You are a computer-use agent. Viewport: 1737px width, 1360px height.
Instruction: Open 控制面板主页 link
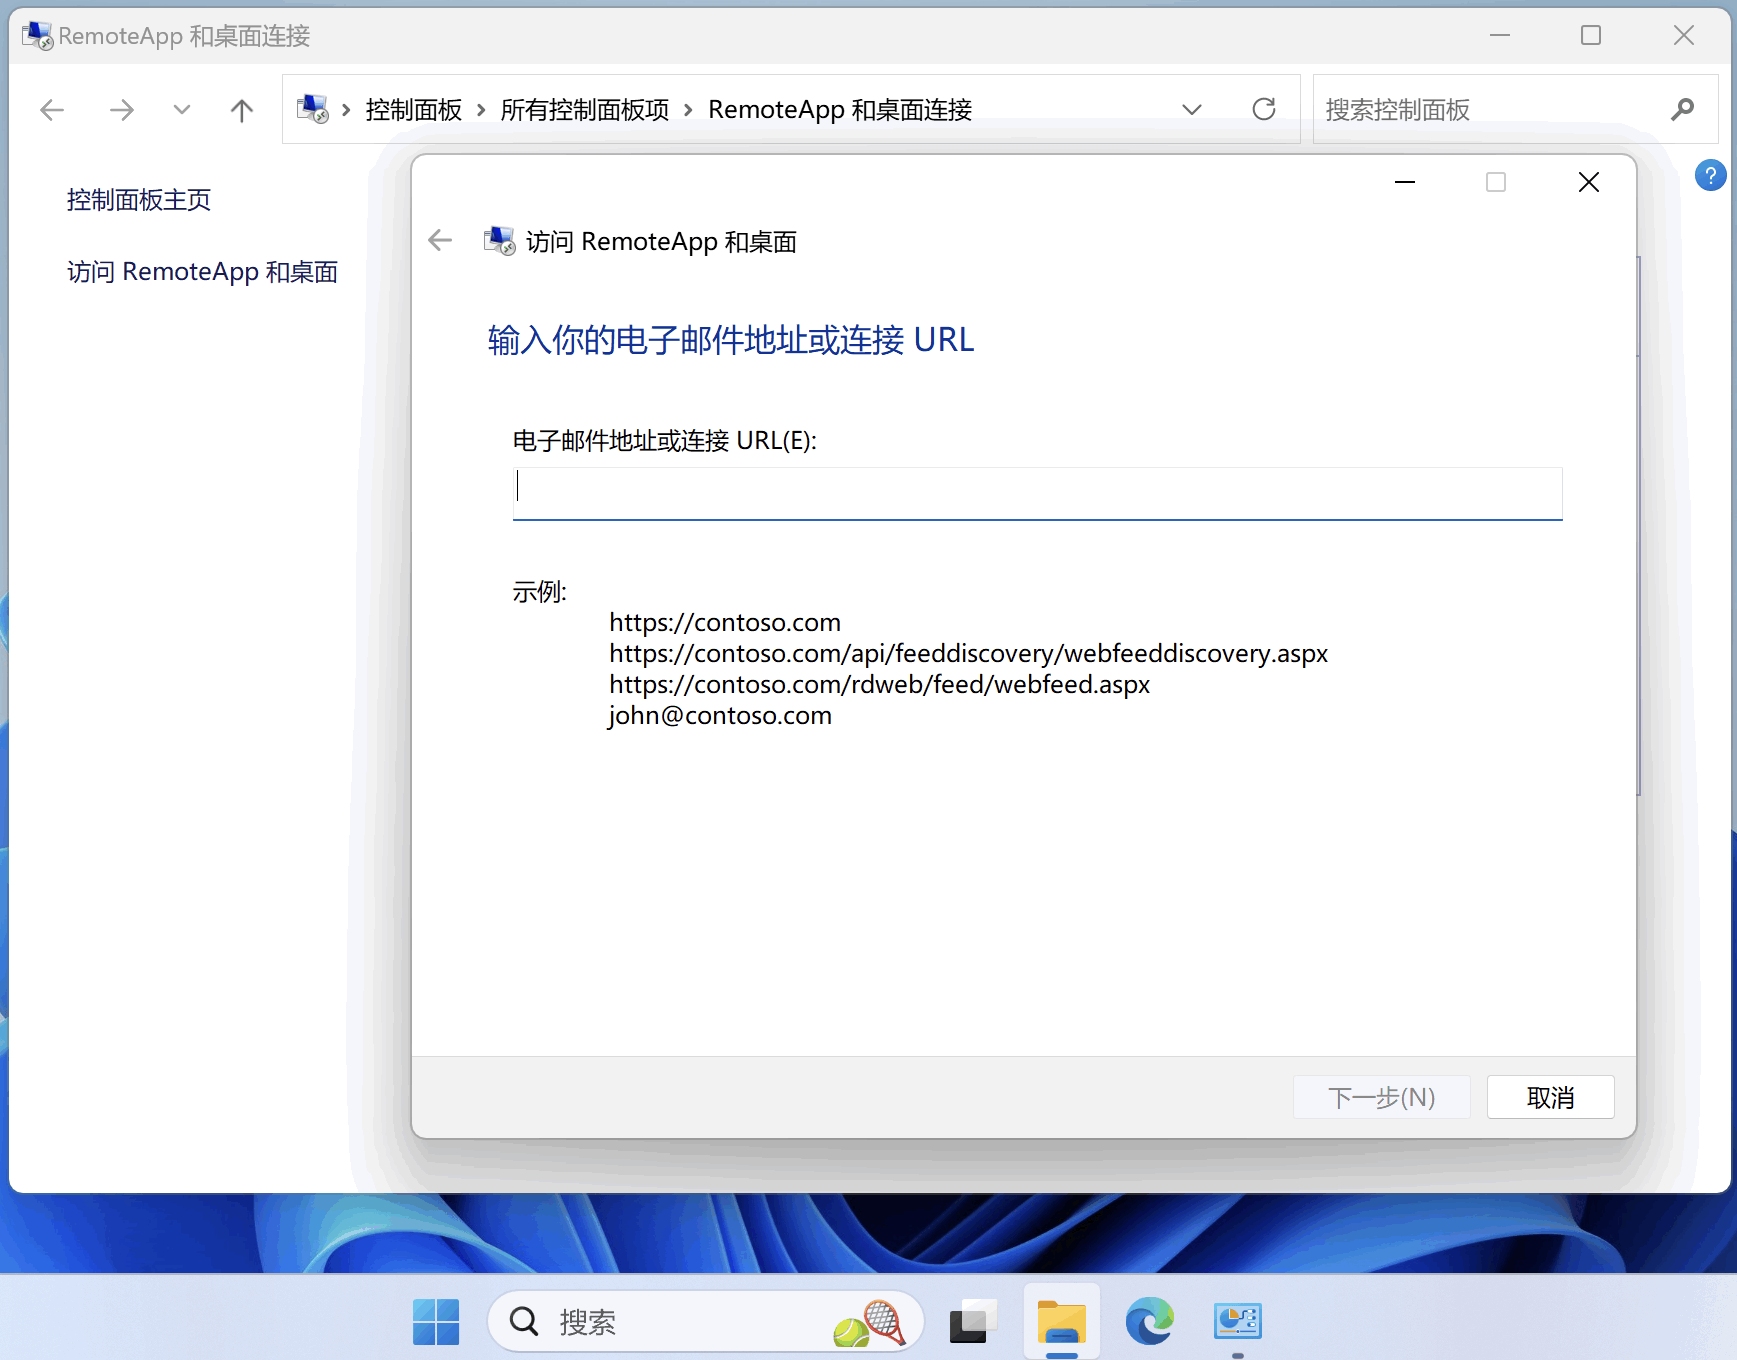pos(139,200)
